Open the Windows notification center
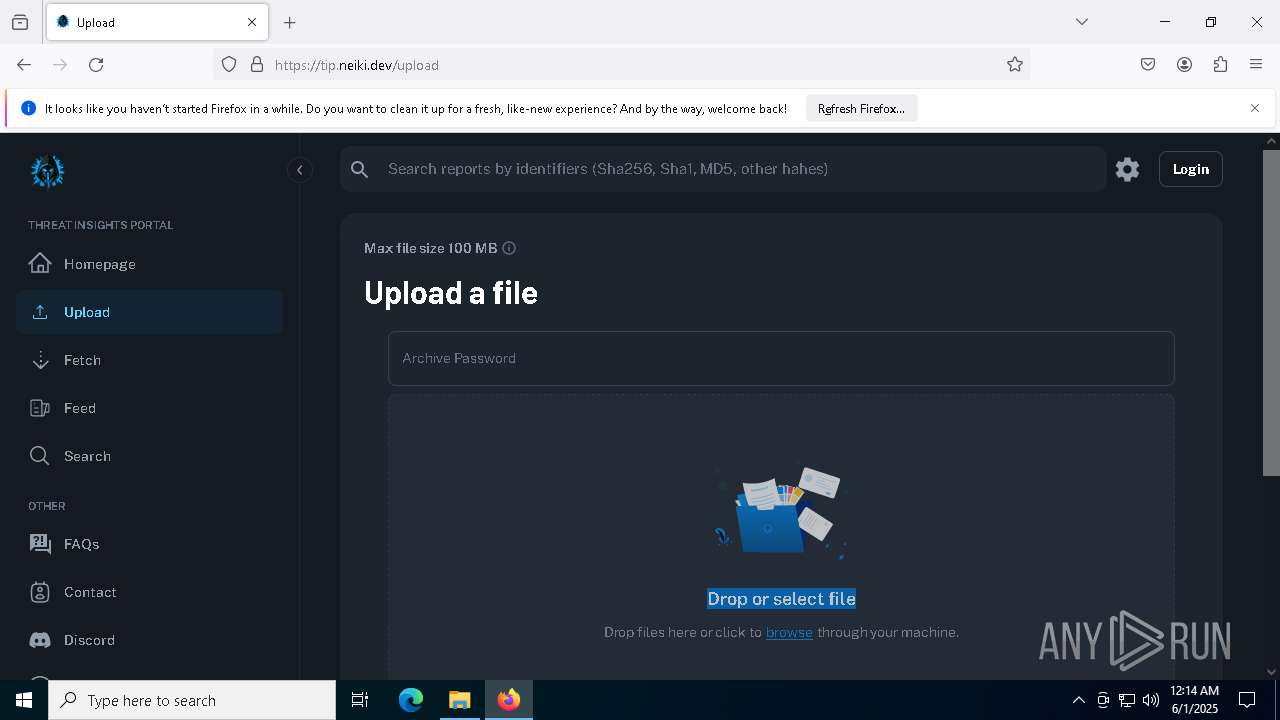This screenshot has width=1280, height=720. pyautogui.click(x=1247, y=700)
